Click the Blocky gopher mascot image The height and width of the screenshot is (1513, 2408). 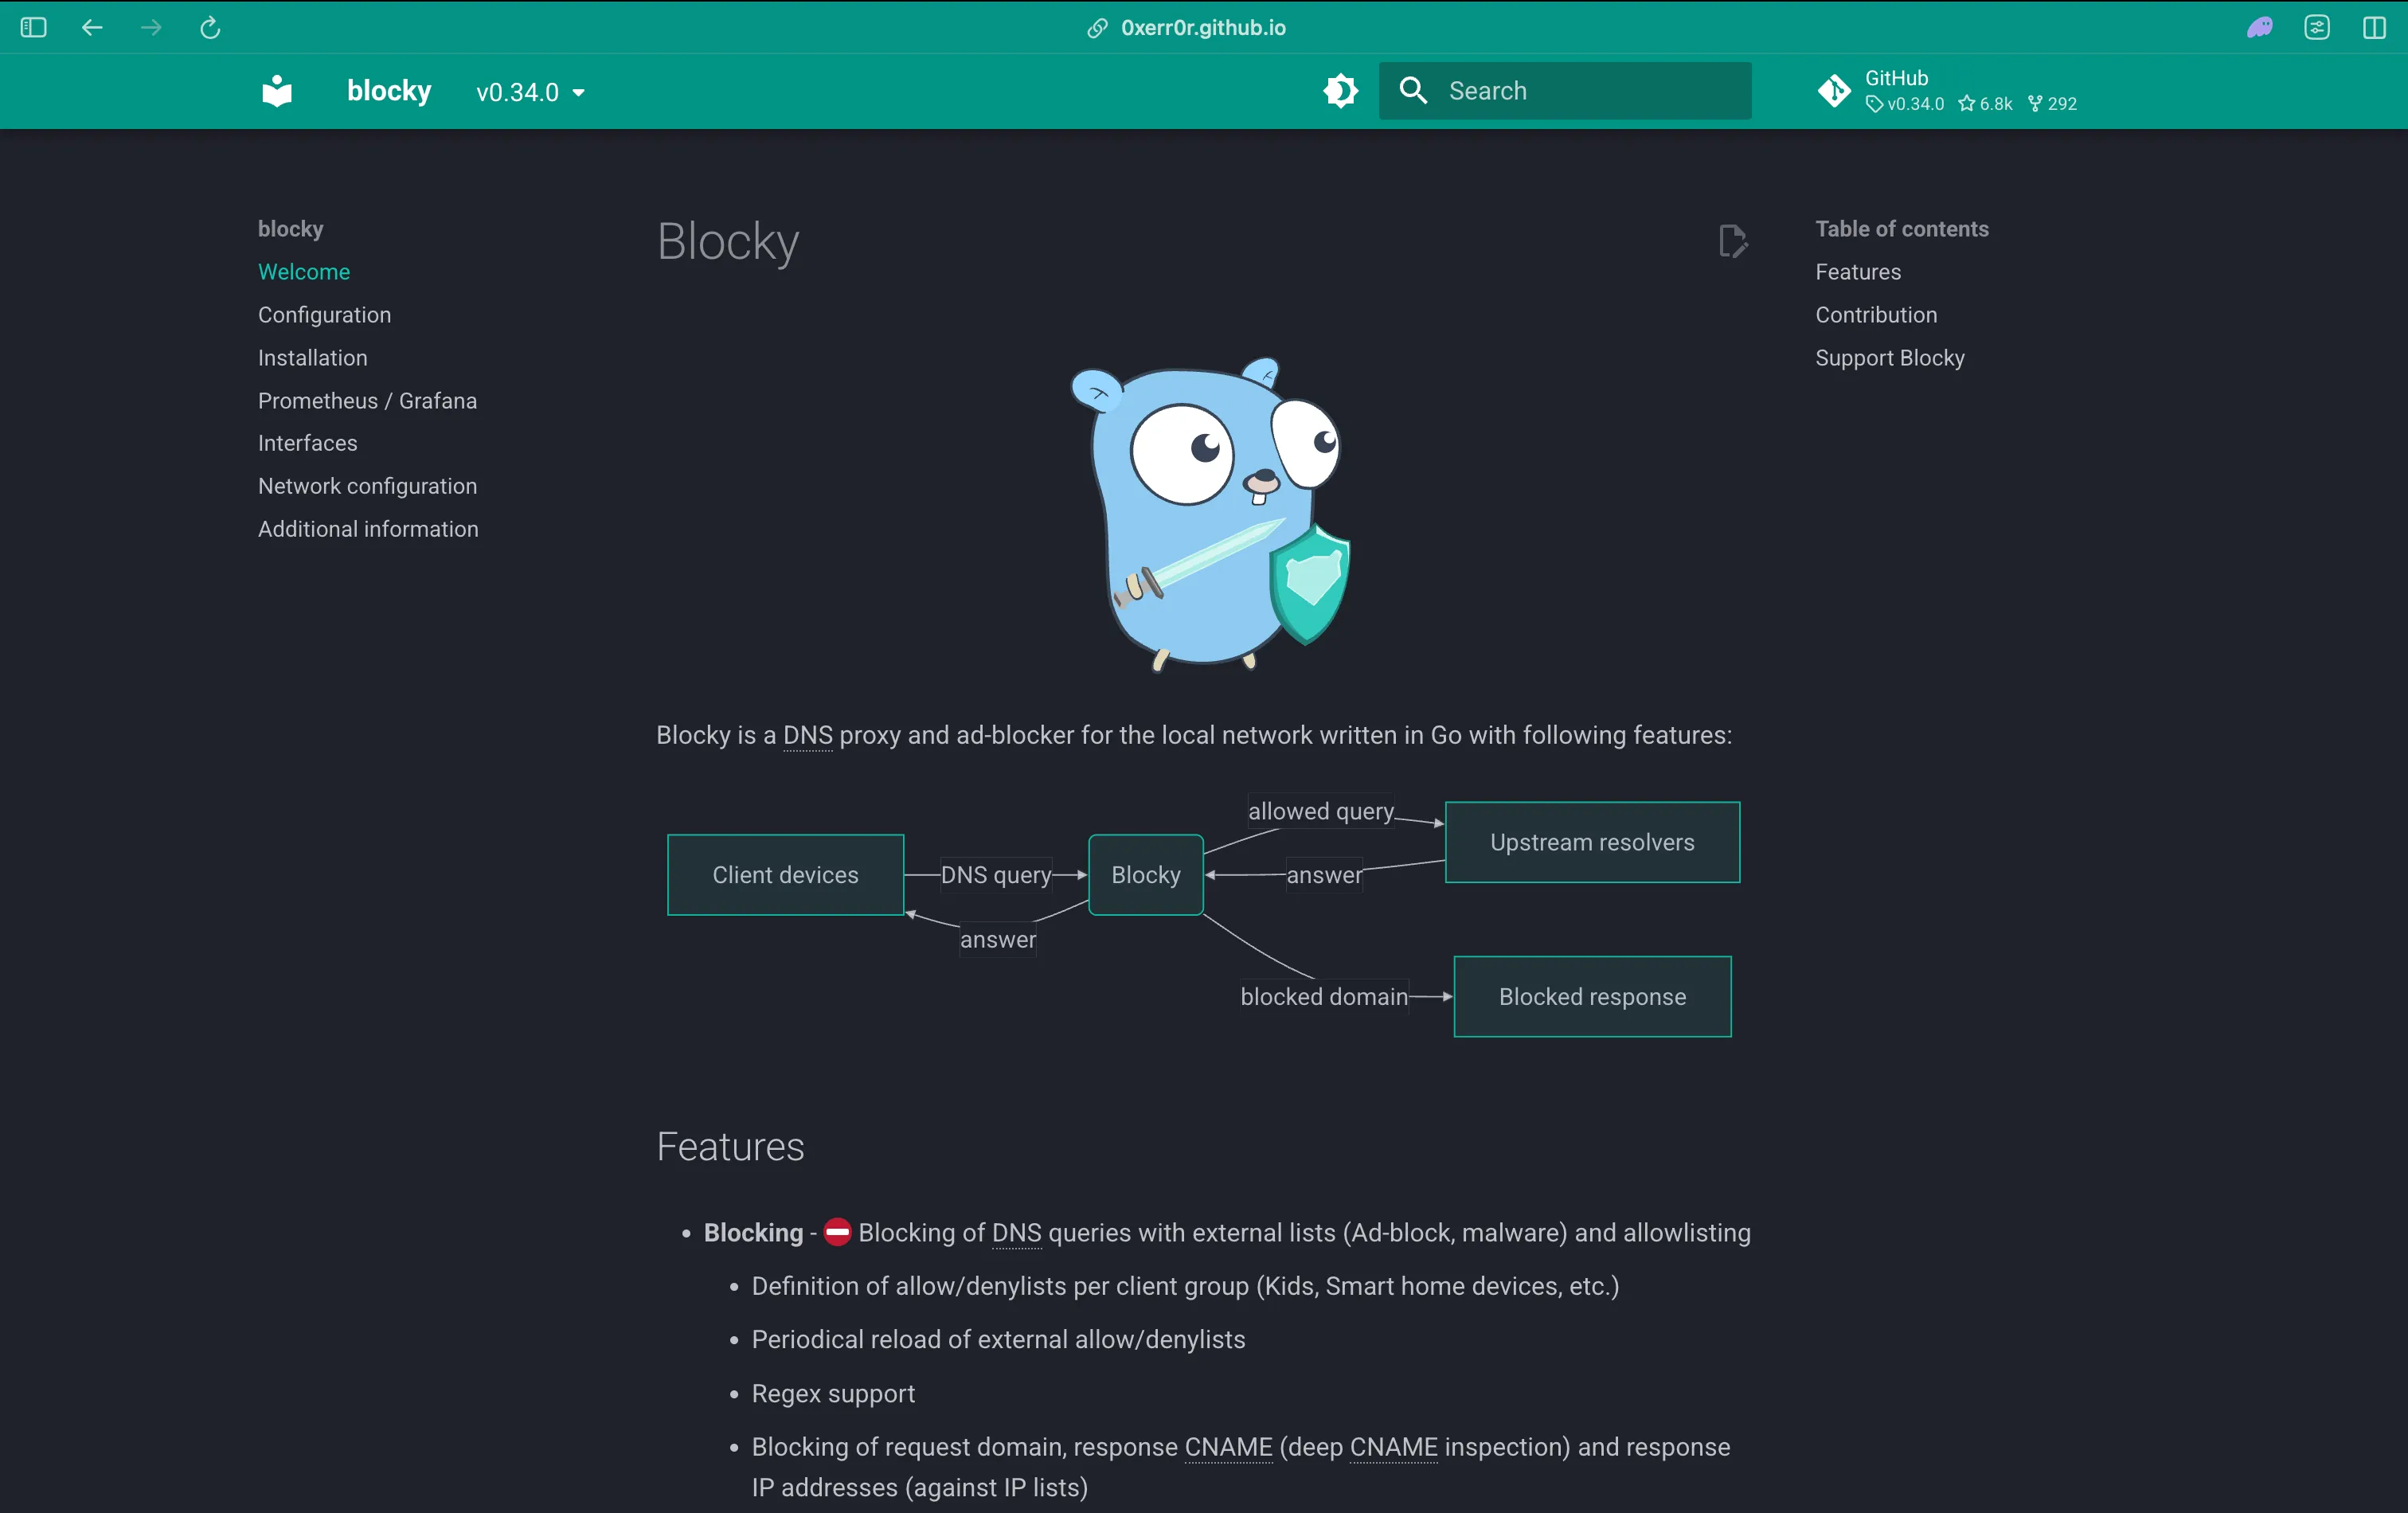tap(1211, 514)
